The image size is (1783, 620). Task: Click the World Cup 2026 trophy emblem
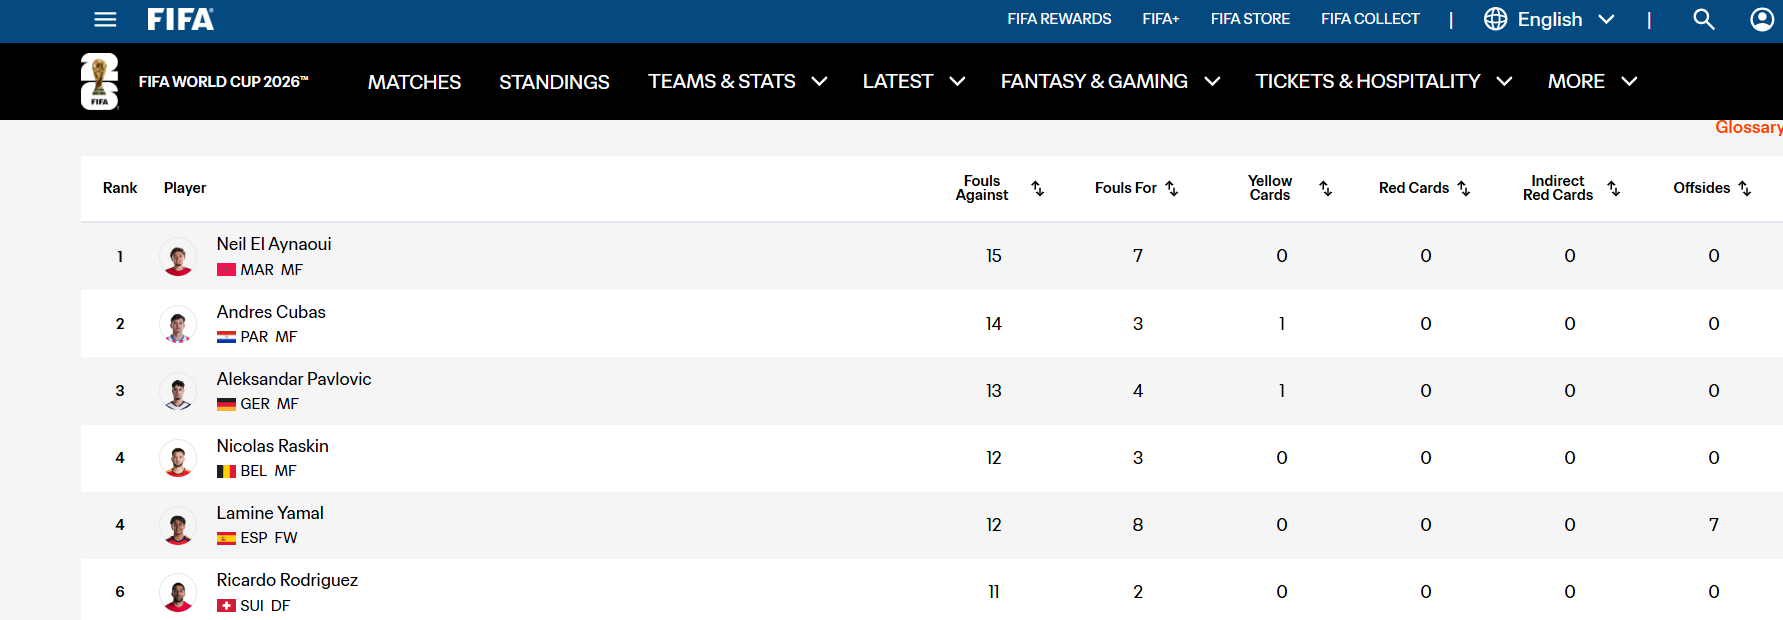[99, 81]
